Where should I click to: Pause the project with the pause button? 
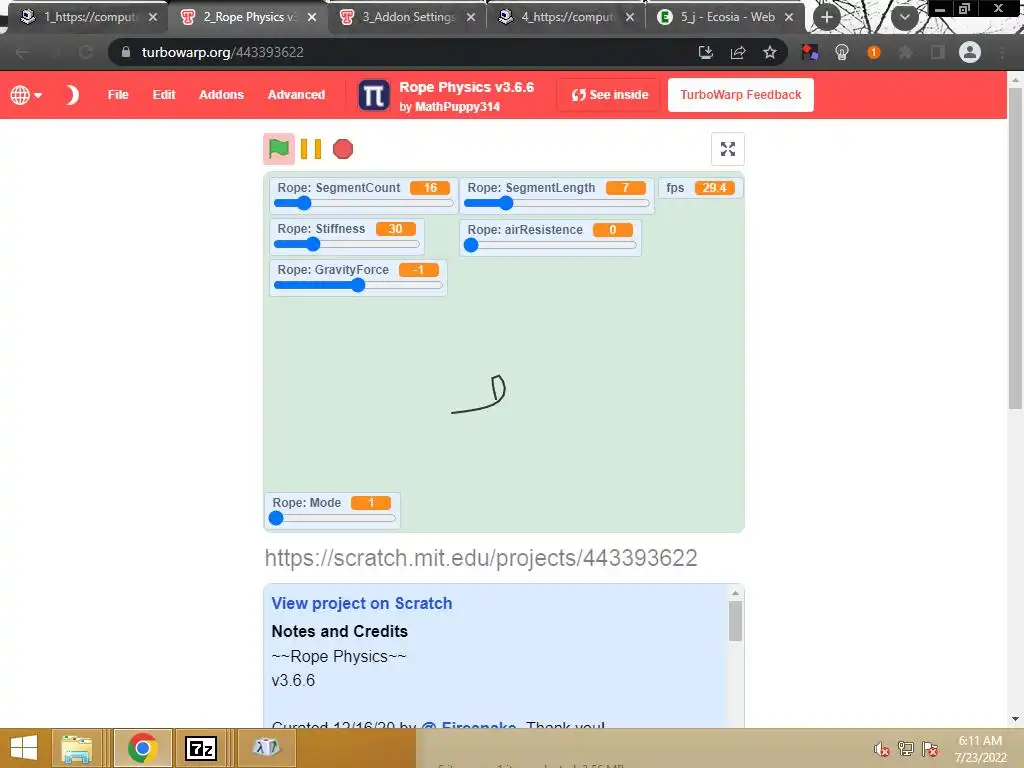coord(311,149)
